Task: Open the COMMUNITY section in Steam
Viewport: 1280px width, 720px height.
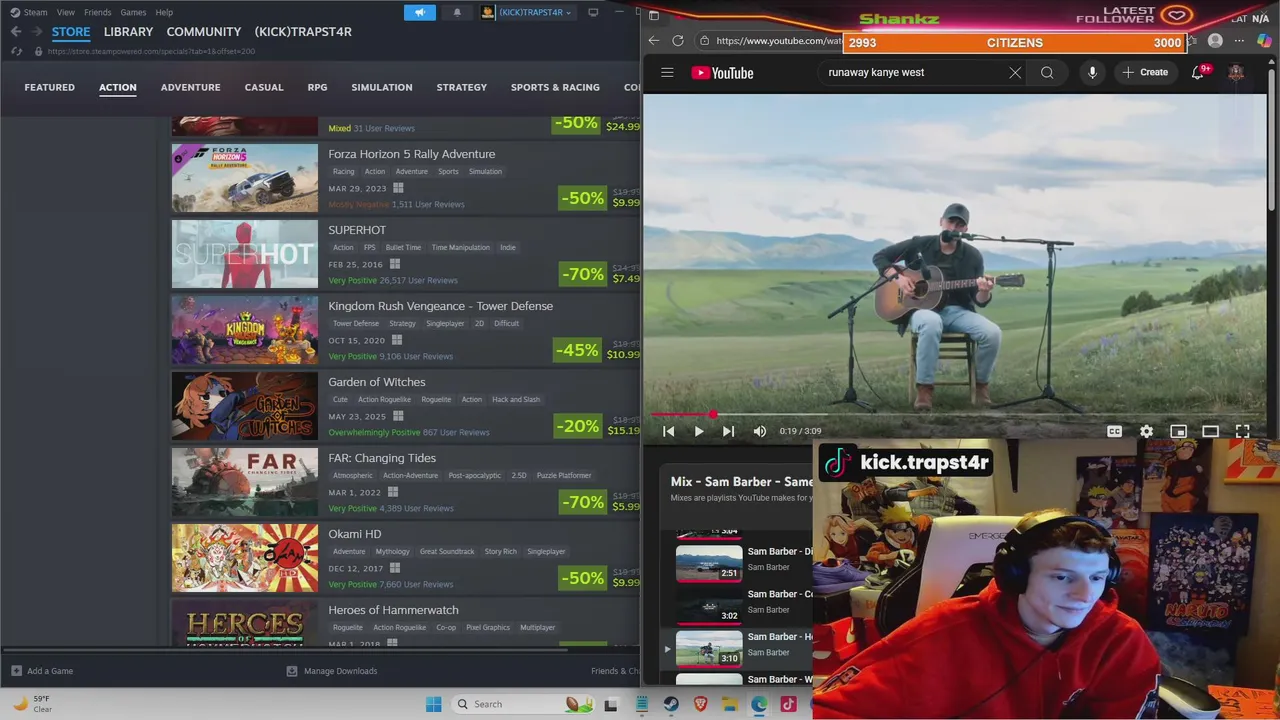Action: click(204, 32)
